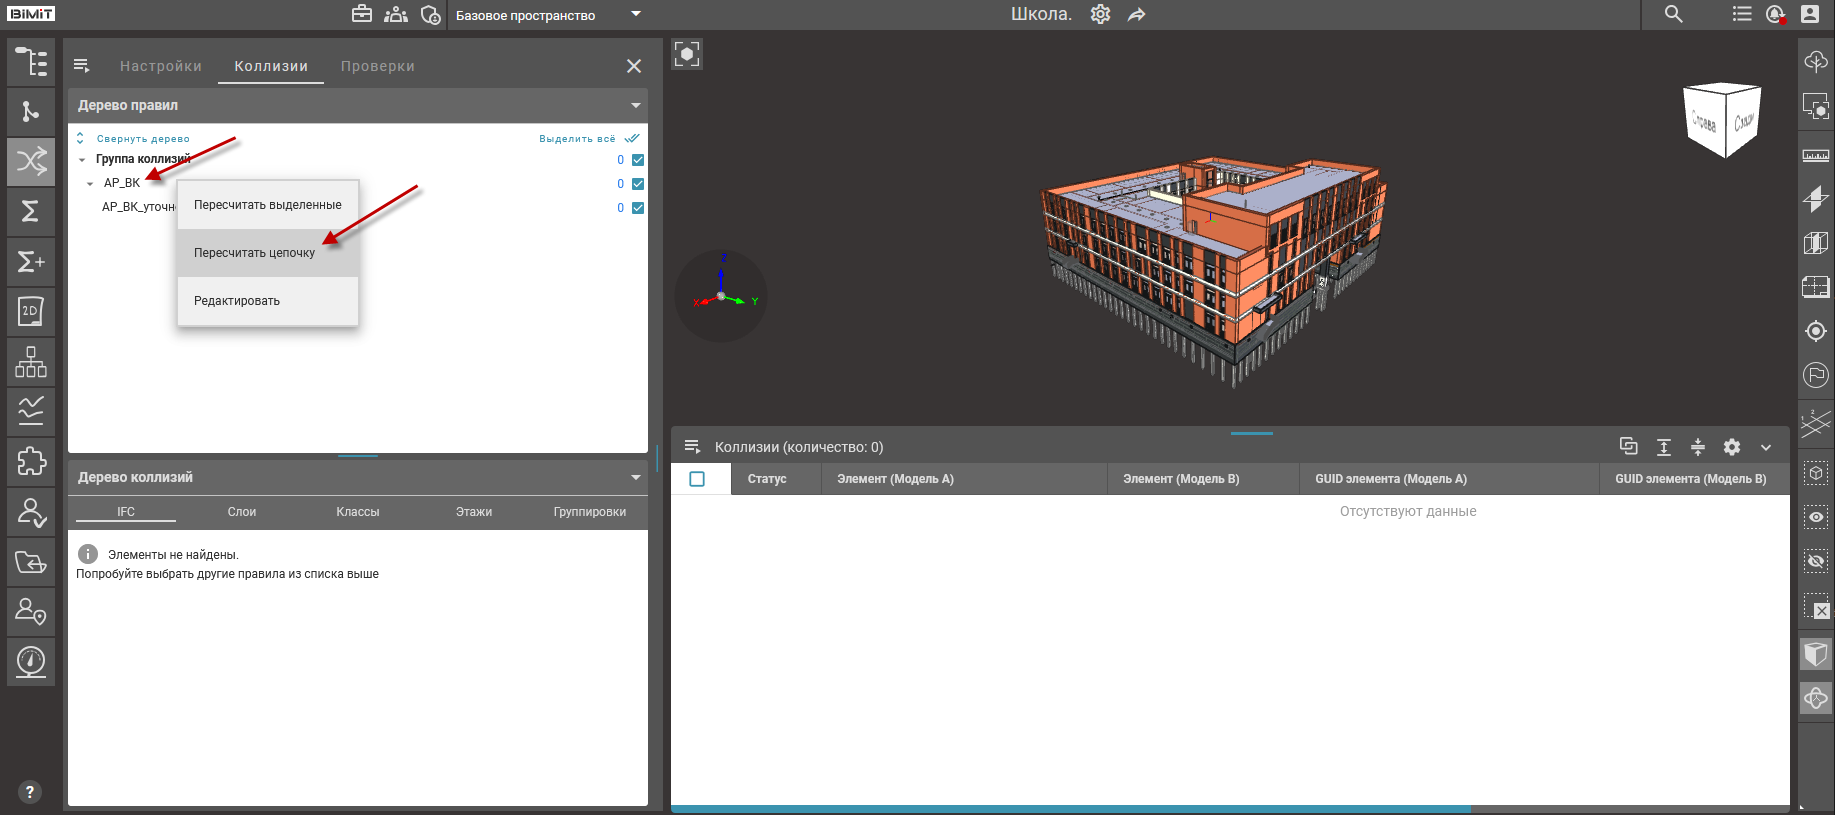Click the fit-to-view icon in 3D viewport
This screenshot has height=815, width=1835.
[x=687, y=54]
